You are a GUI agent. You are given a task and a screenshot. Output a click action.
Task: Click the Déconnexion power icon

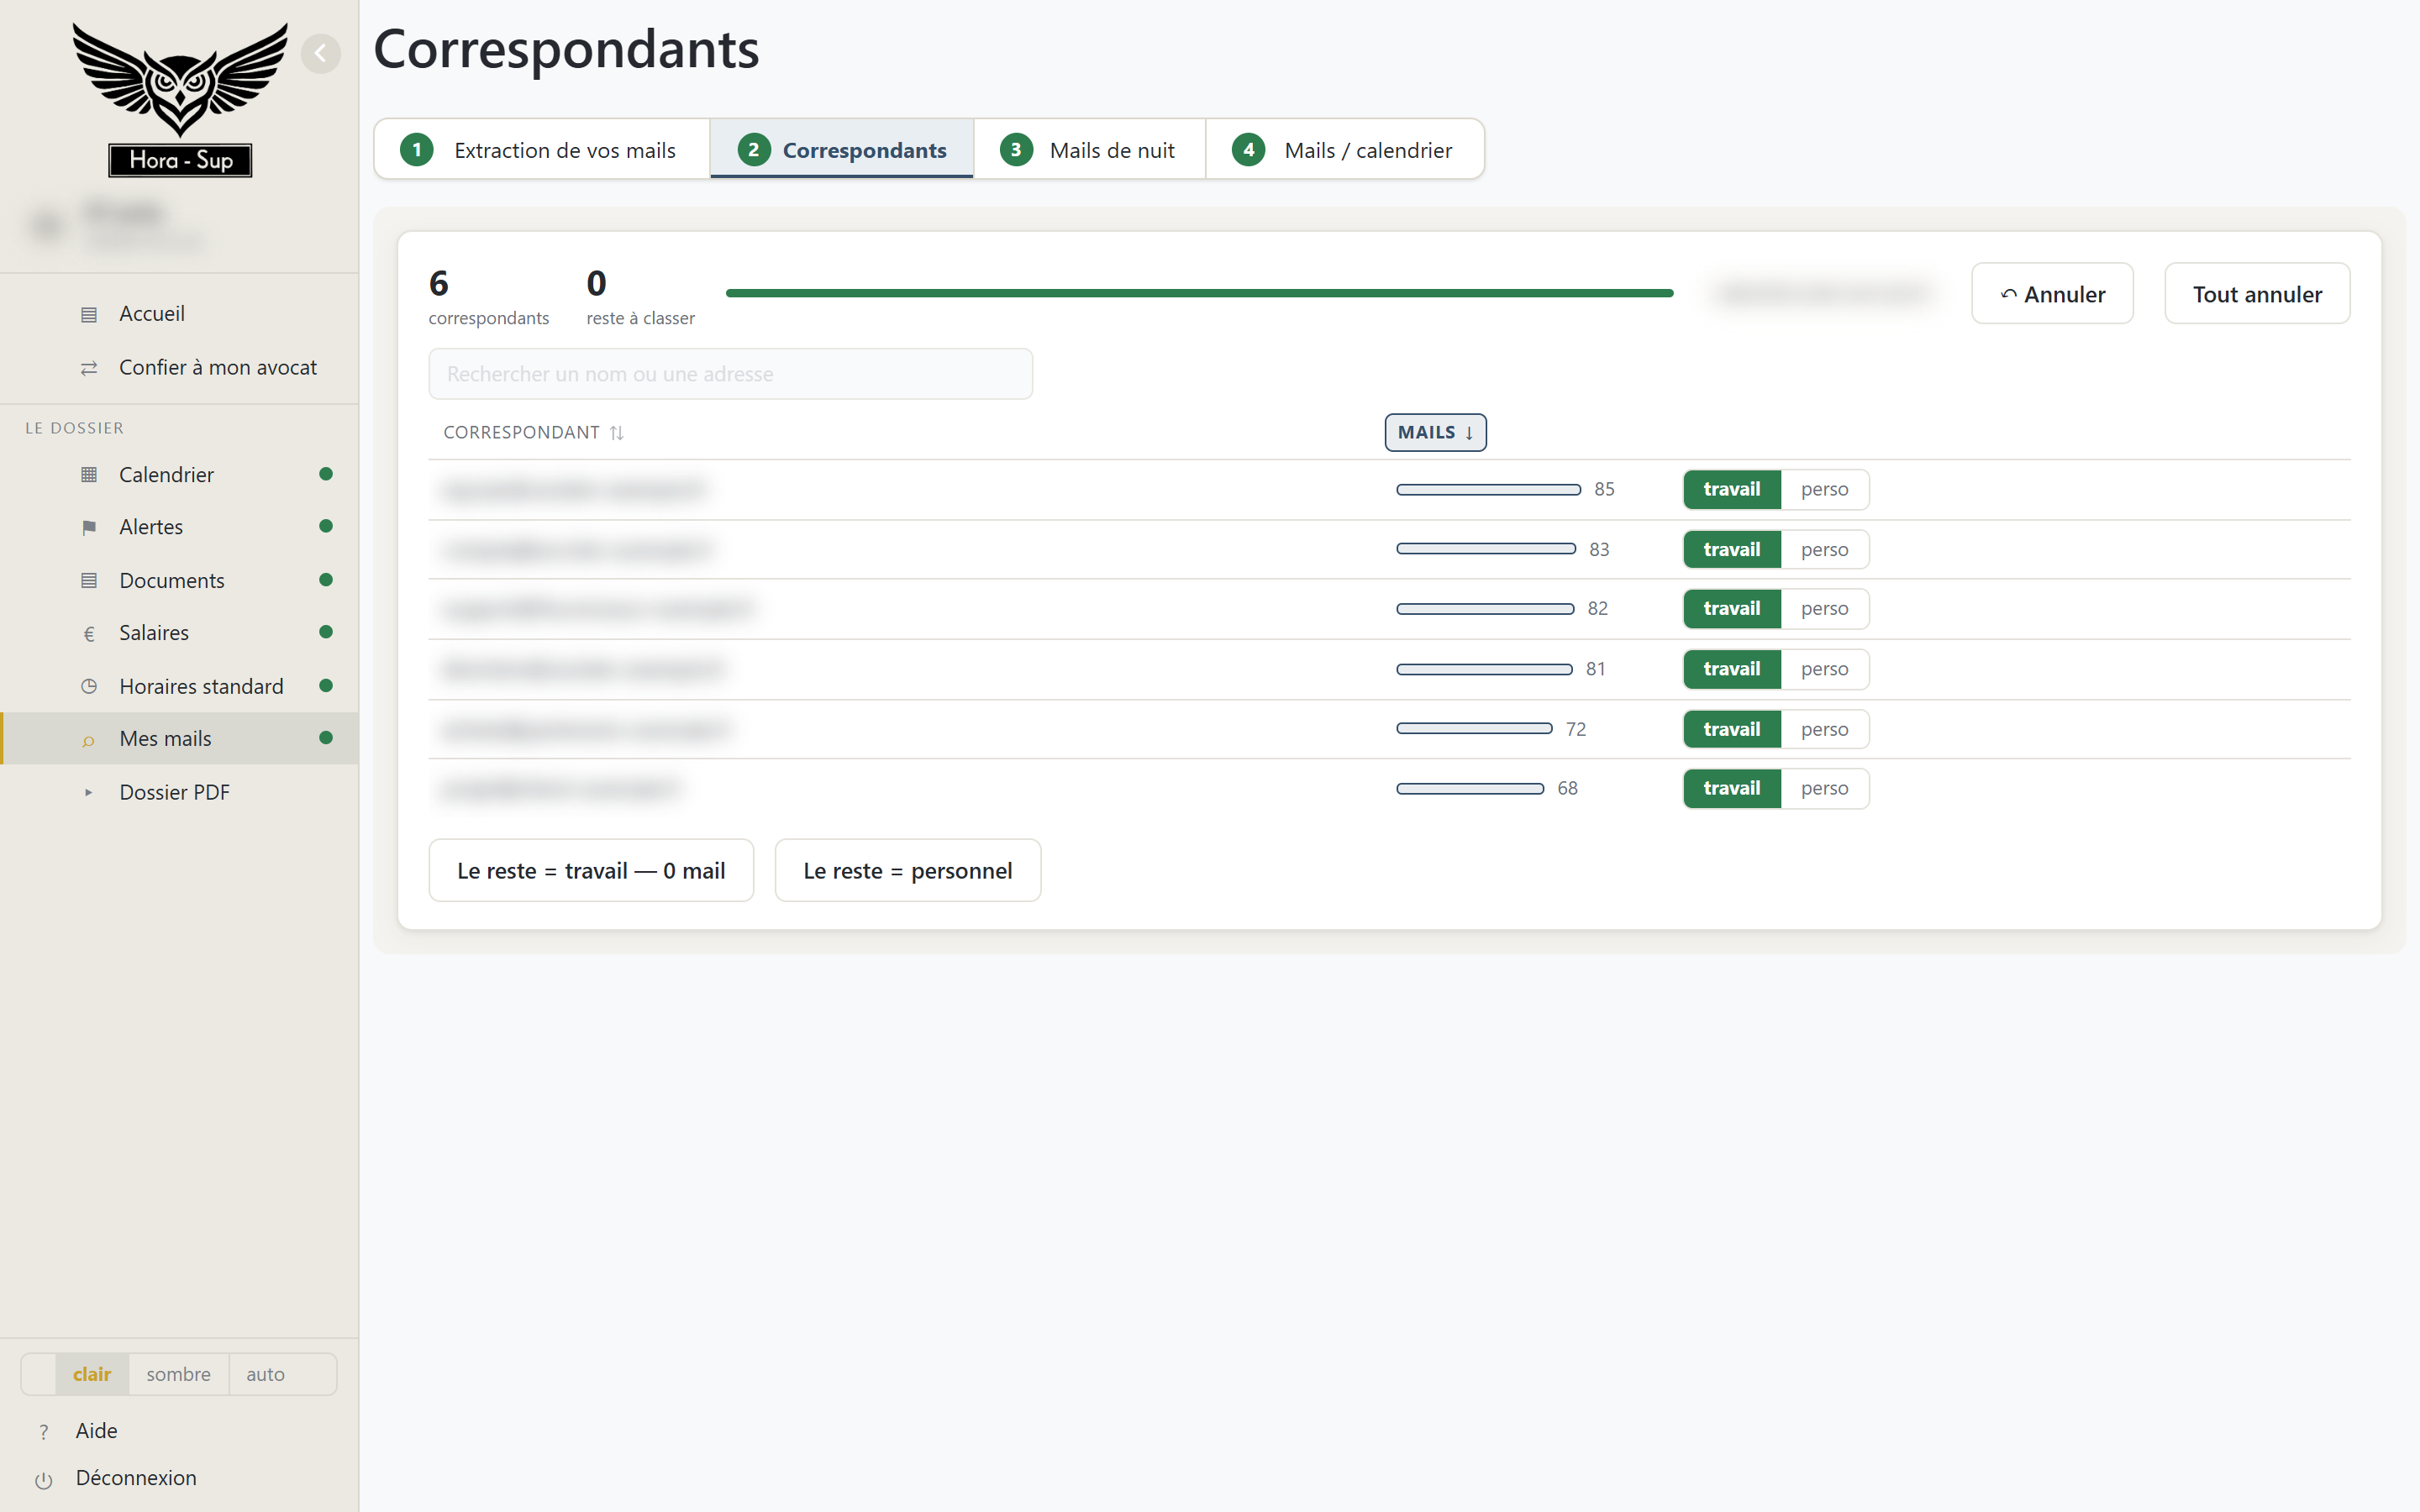click(43, 1480)
